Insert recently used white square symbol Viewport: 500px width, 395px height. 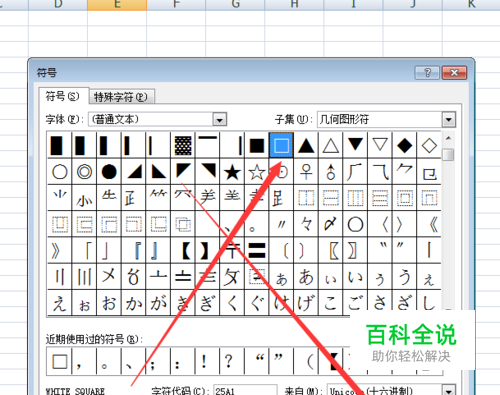(60, 361)
